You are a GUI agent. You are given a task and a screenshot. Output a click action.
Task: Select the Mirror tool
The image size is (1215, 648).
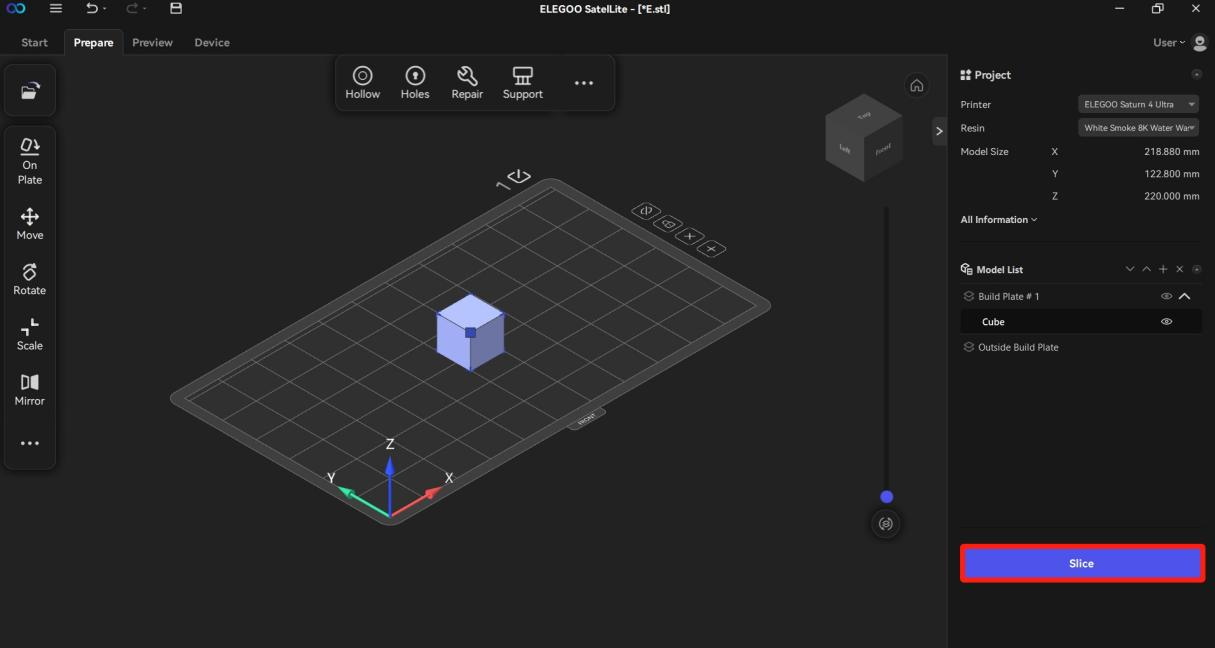[30, 389]
